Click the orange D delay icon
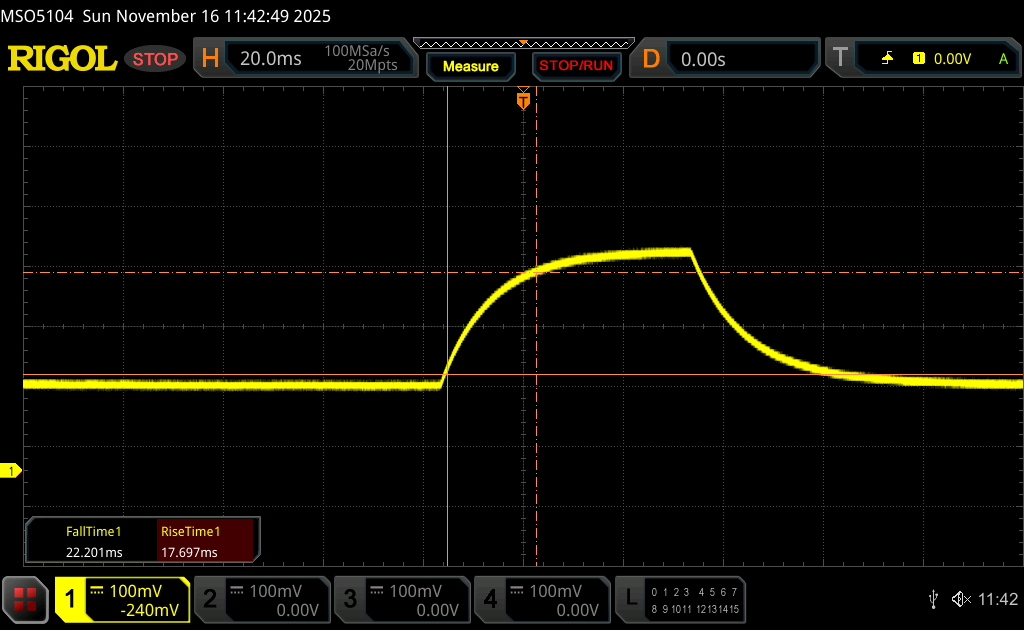The image size is (1024, 630). 651,59
